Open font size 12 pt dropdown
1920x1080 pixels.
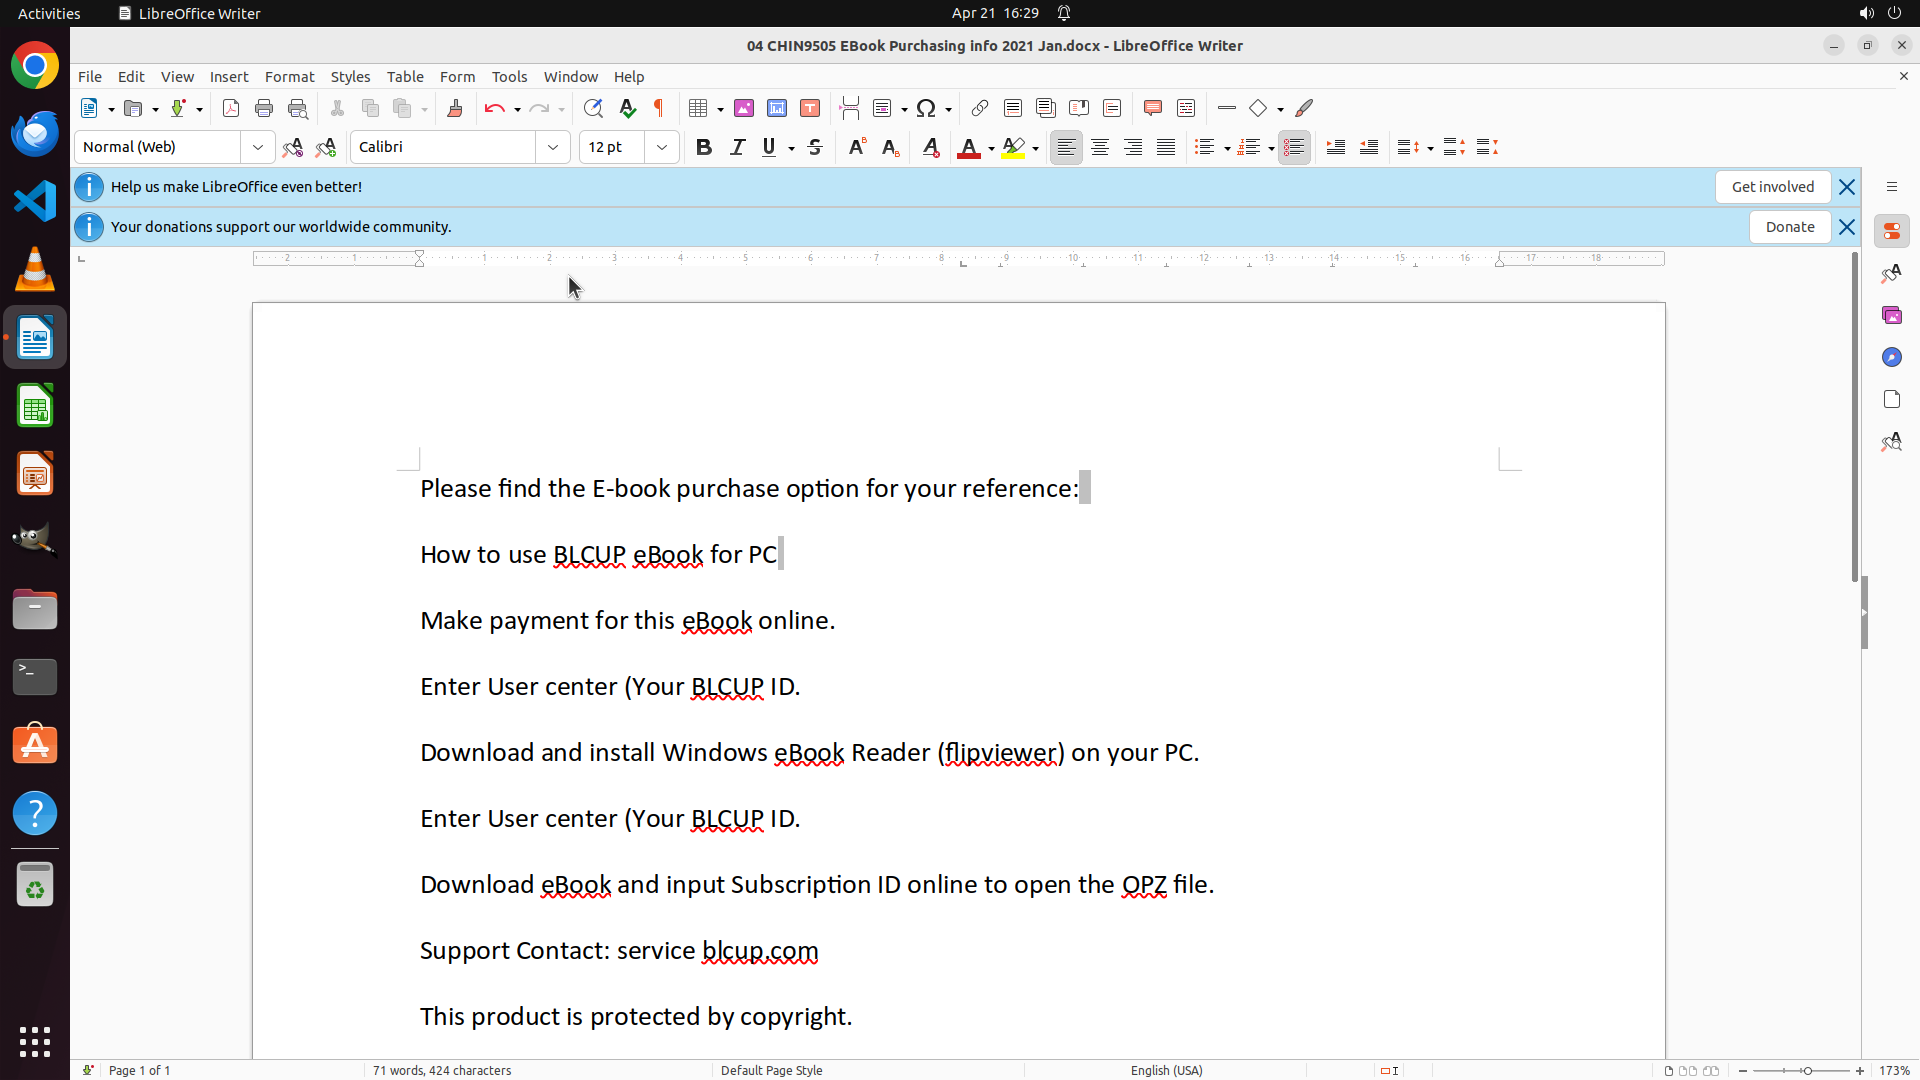tap(662, 147)
